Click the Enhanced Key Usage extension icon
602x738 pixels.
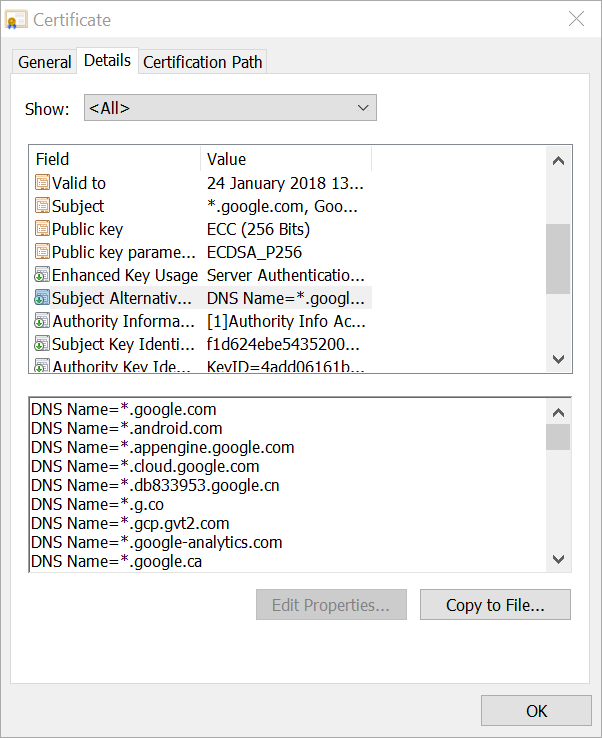(x=42, y=275)
